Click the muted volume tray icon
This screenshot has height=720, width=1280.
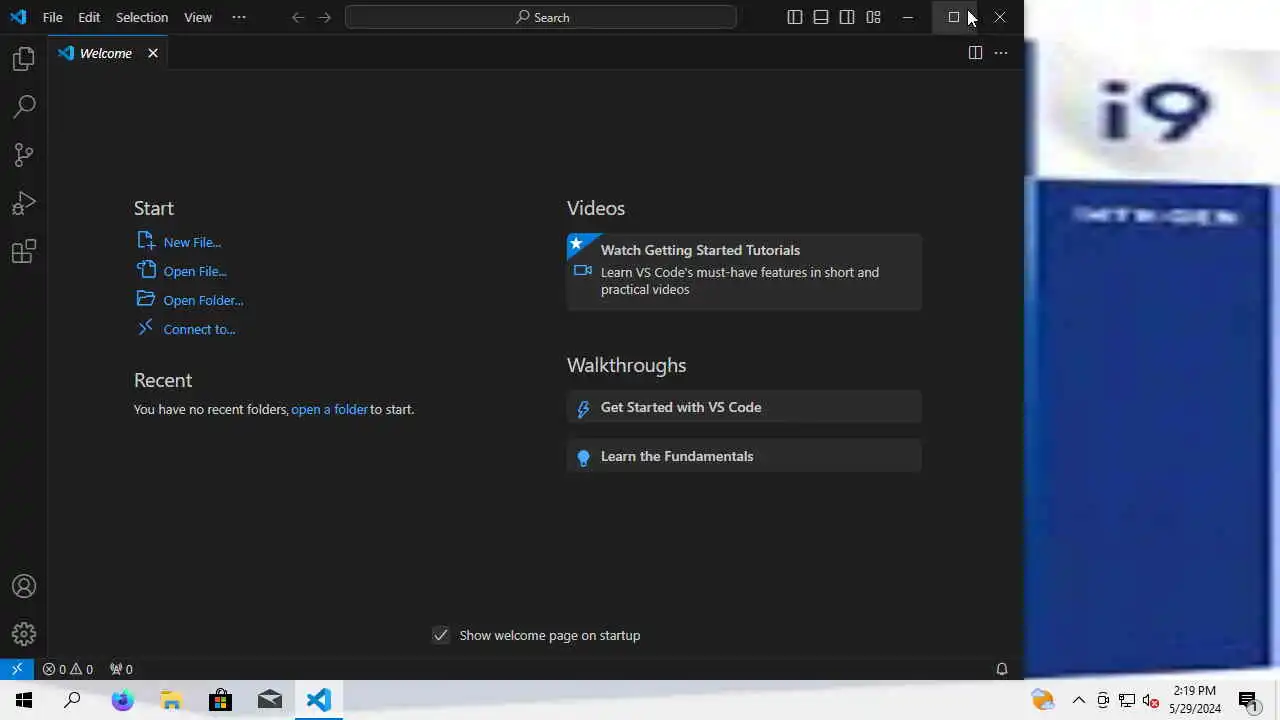[1151, 700]
